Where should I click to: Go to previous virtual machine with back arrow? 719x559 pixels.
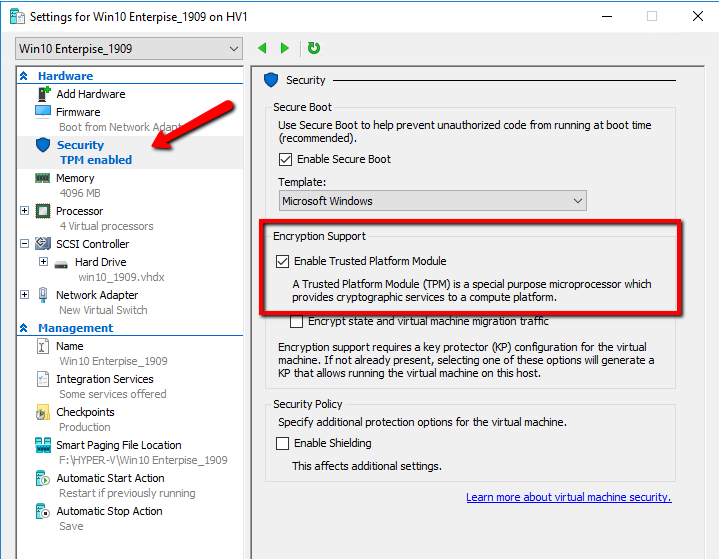click(x=262, y=48)
